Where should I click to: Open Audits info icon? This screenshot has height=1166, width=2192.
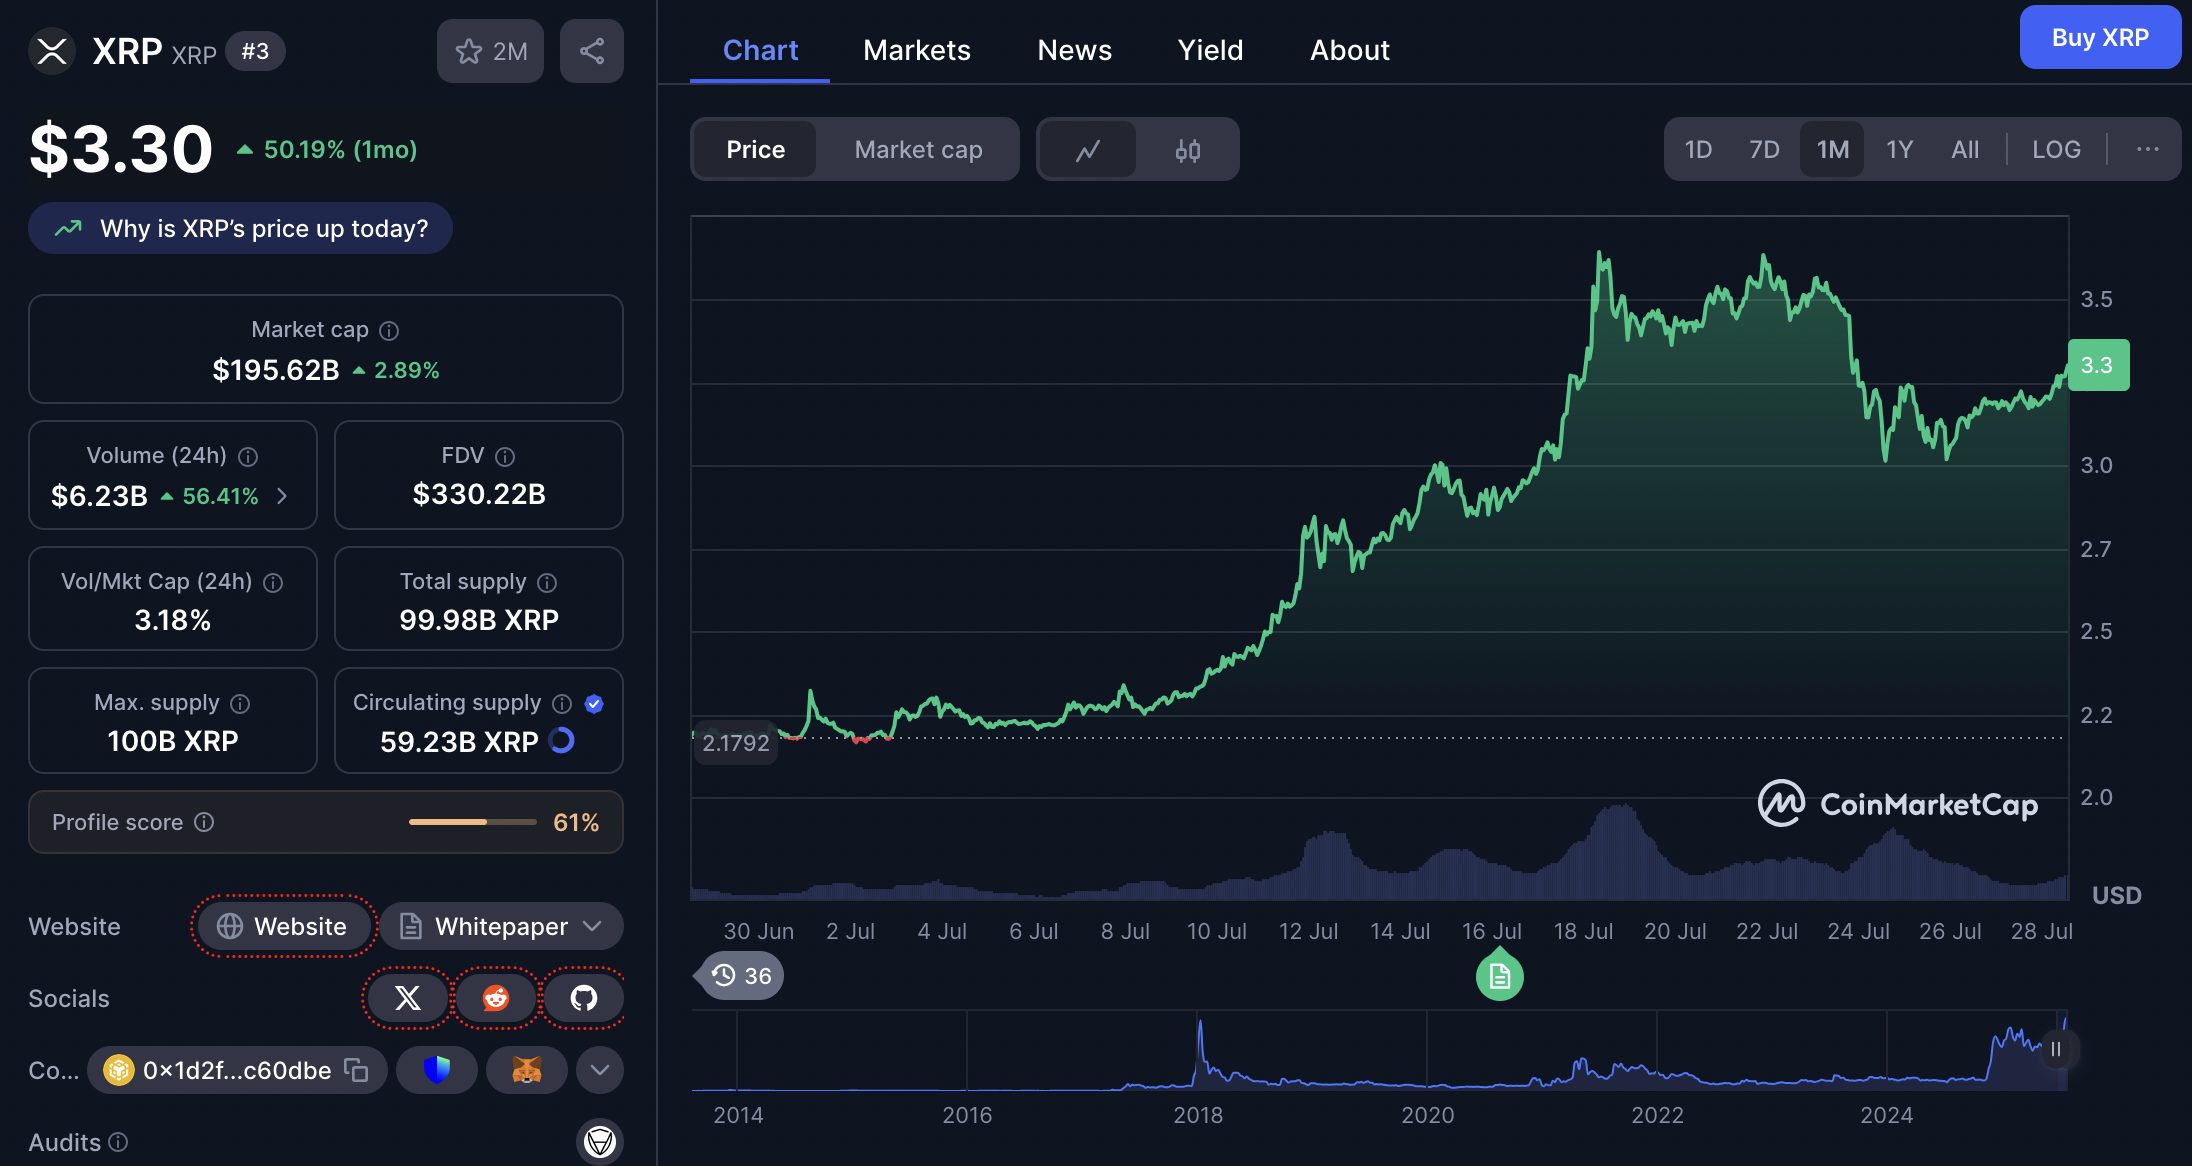(118, 1142)
